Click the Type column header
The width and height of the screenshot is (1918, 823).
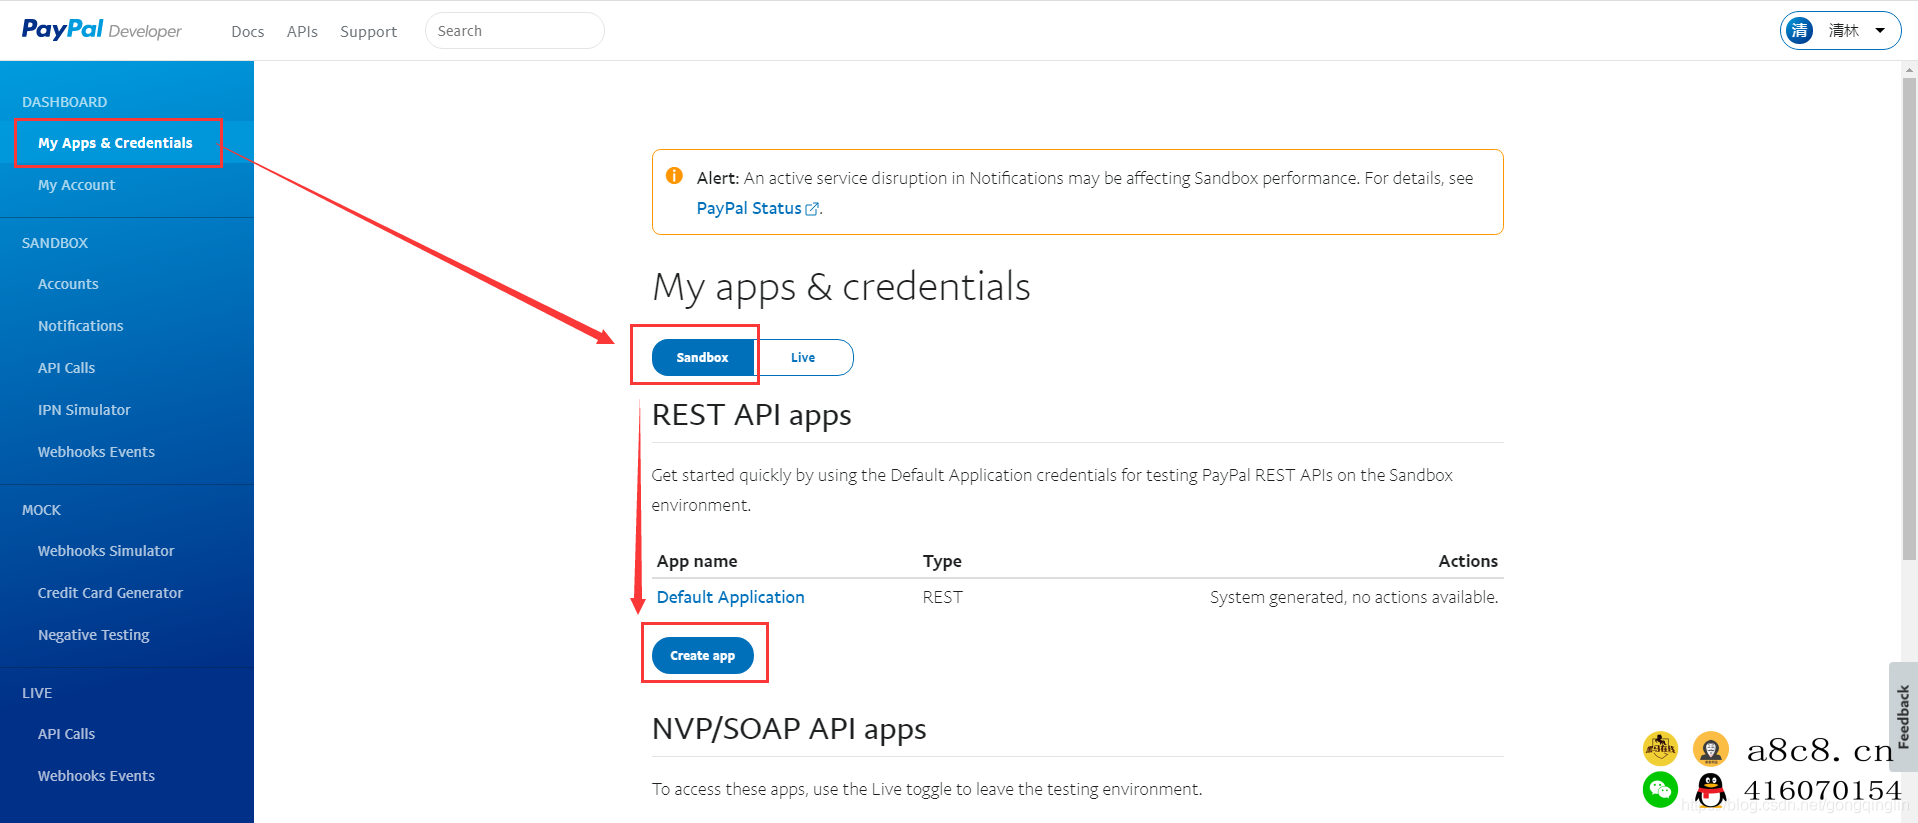coord(942,561)
